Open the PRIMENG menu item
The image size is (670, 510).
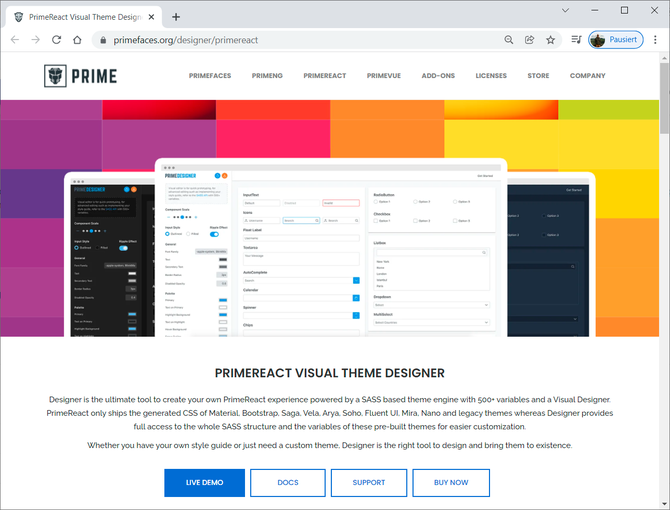point(267,76)
